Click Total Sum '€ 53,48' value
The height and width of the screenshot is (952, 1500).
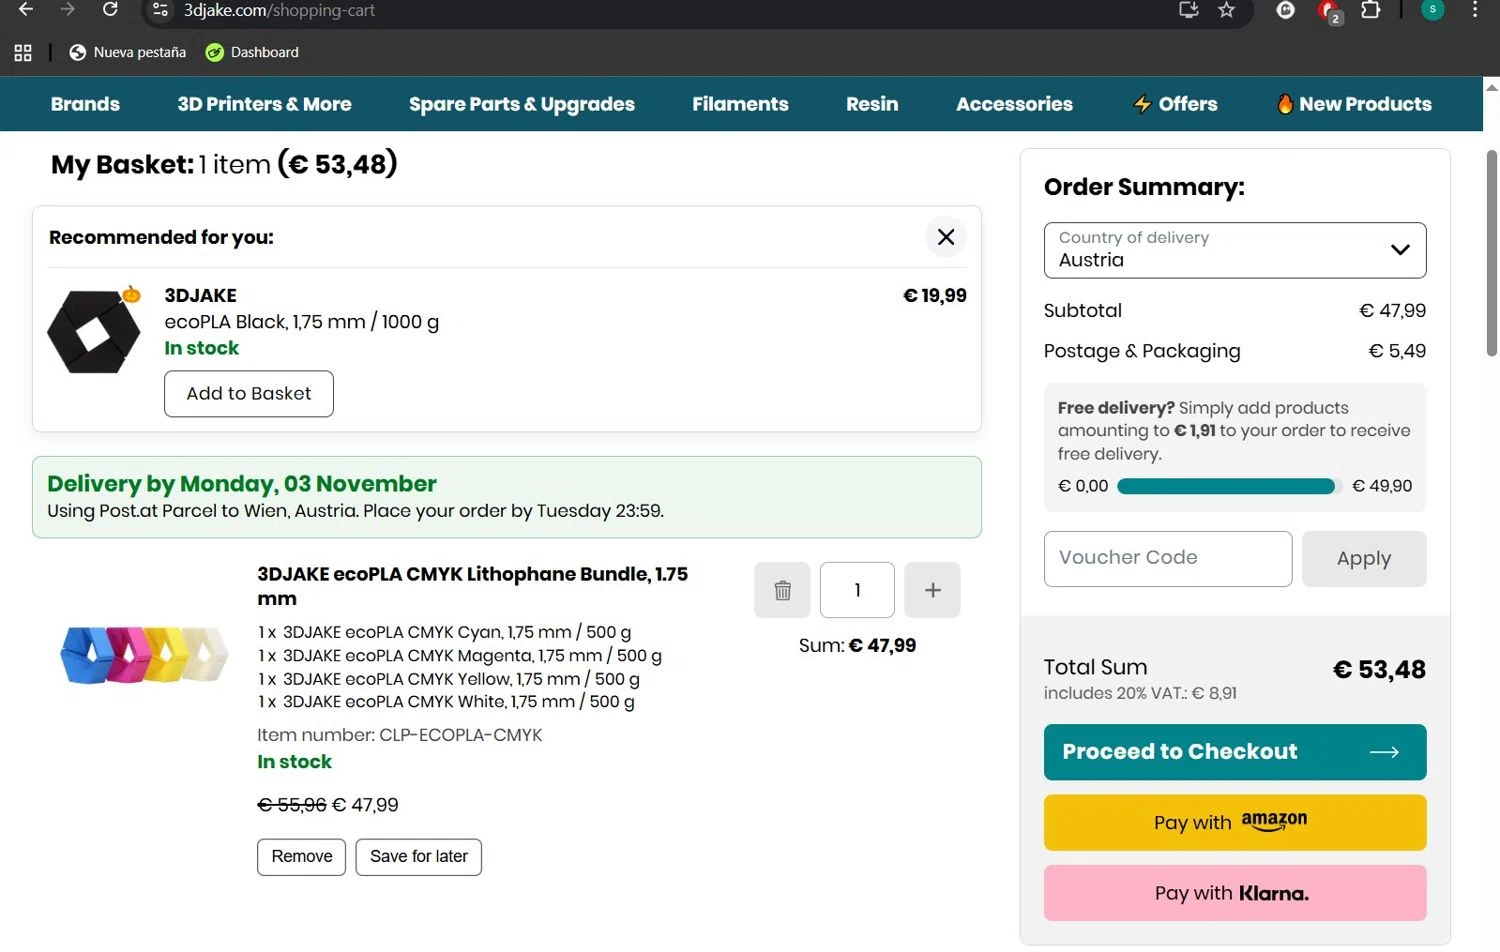coord(1379,670)
